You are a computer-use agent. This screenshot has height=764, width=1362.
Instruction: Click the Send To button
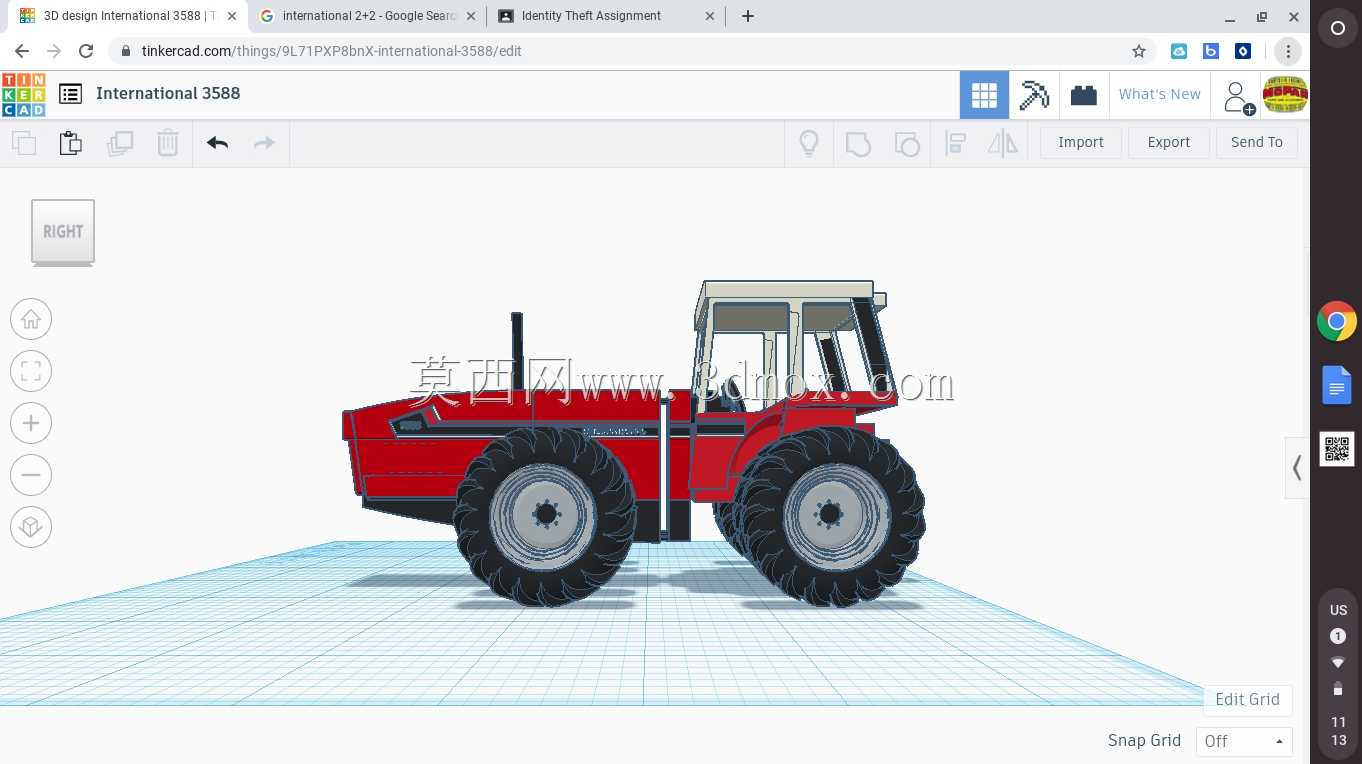pos(1257,143)
